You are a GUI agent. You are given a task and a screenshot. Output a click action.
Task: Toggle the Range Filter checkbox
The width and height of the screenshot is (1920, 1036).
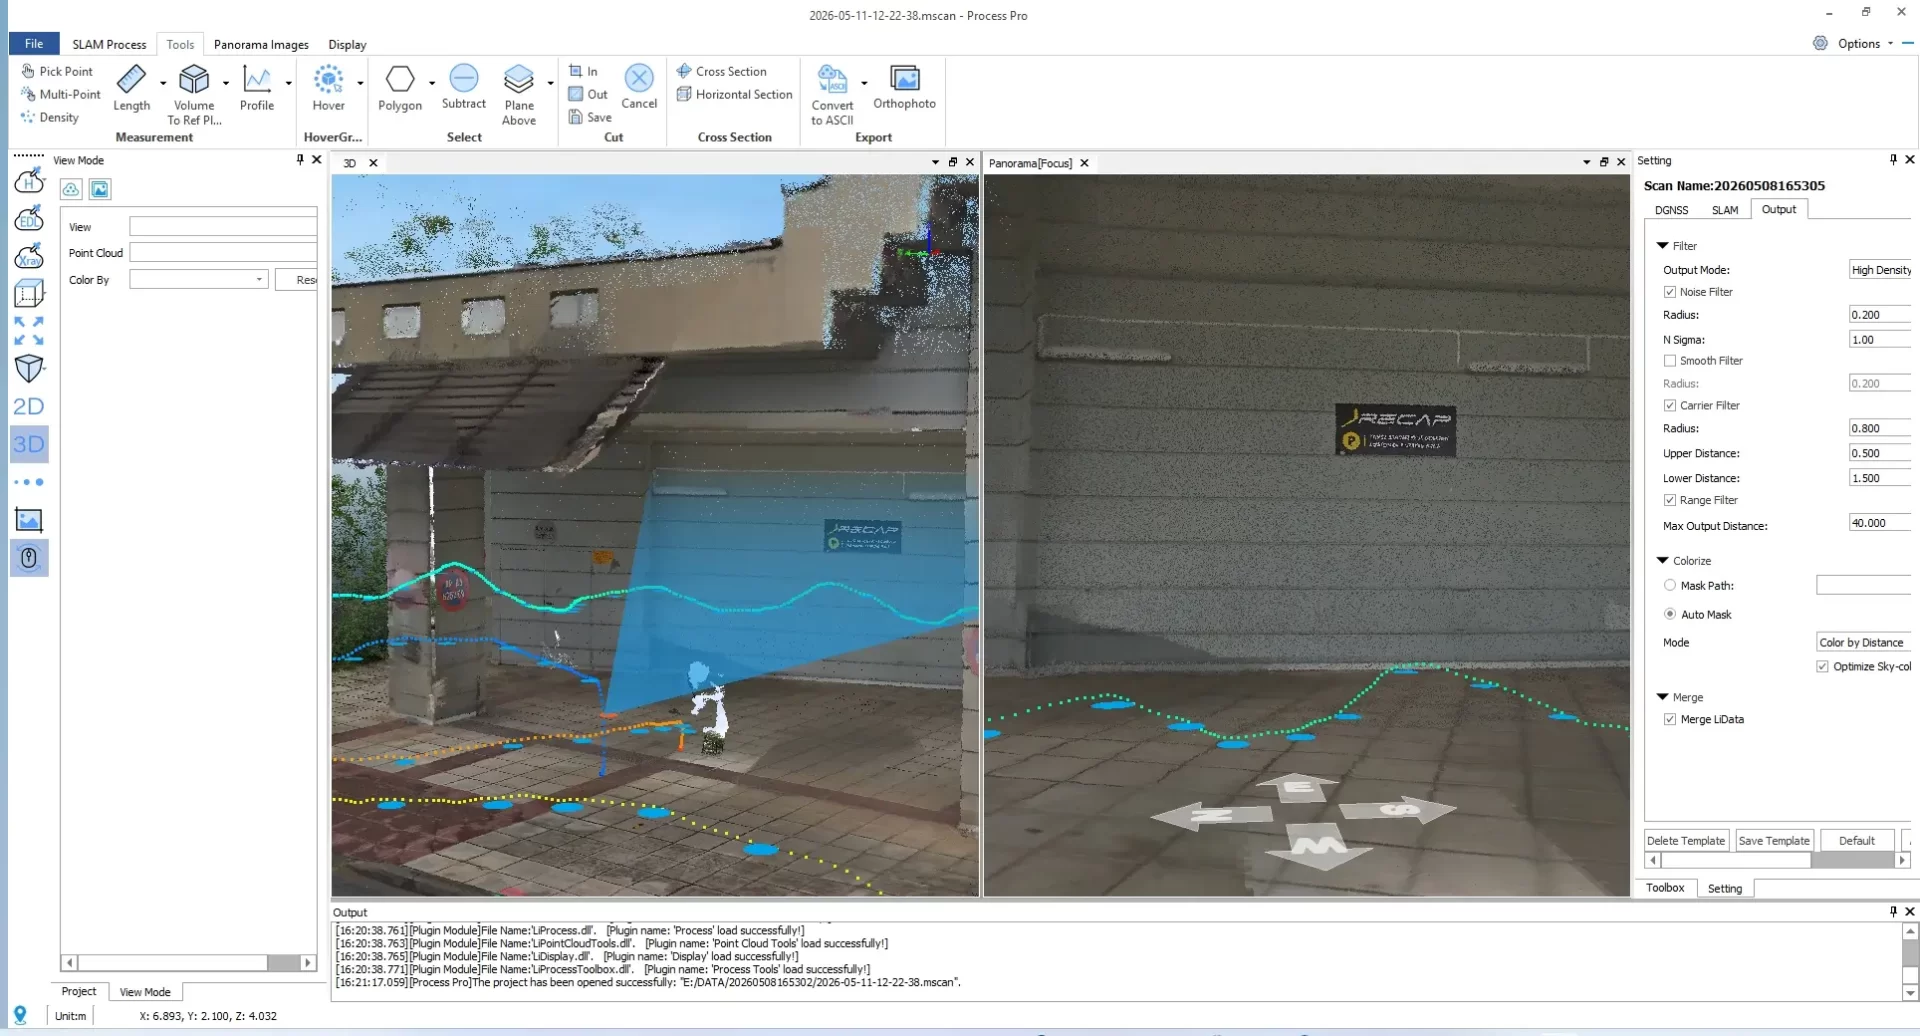(1670, 500)
